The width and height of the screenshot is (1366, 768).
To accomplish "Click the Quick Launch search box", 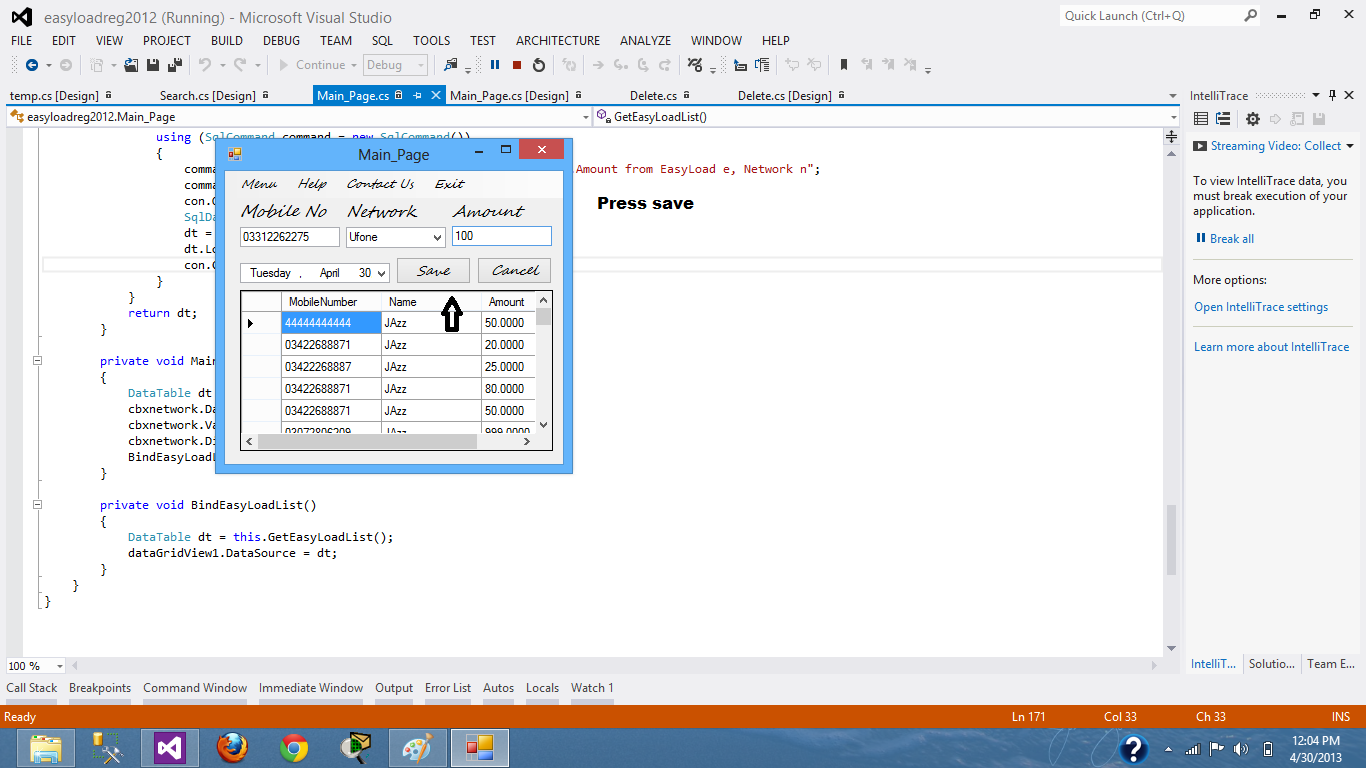I will point(1151,15).
